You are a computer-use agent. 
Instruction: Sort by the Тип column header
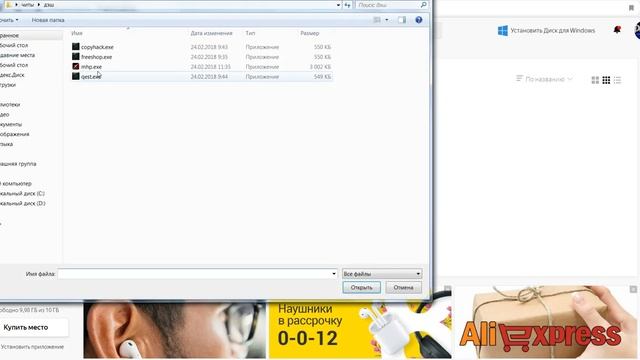click(x=250, y=33)
